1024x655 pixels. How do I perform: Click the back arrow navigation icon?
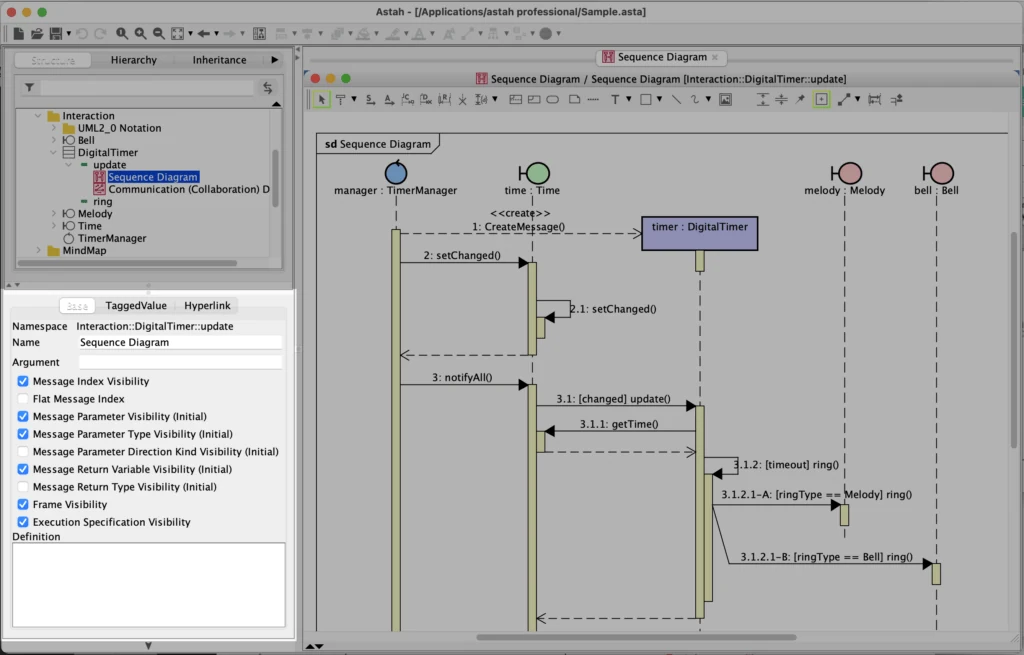click(204, 33)
